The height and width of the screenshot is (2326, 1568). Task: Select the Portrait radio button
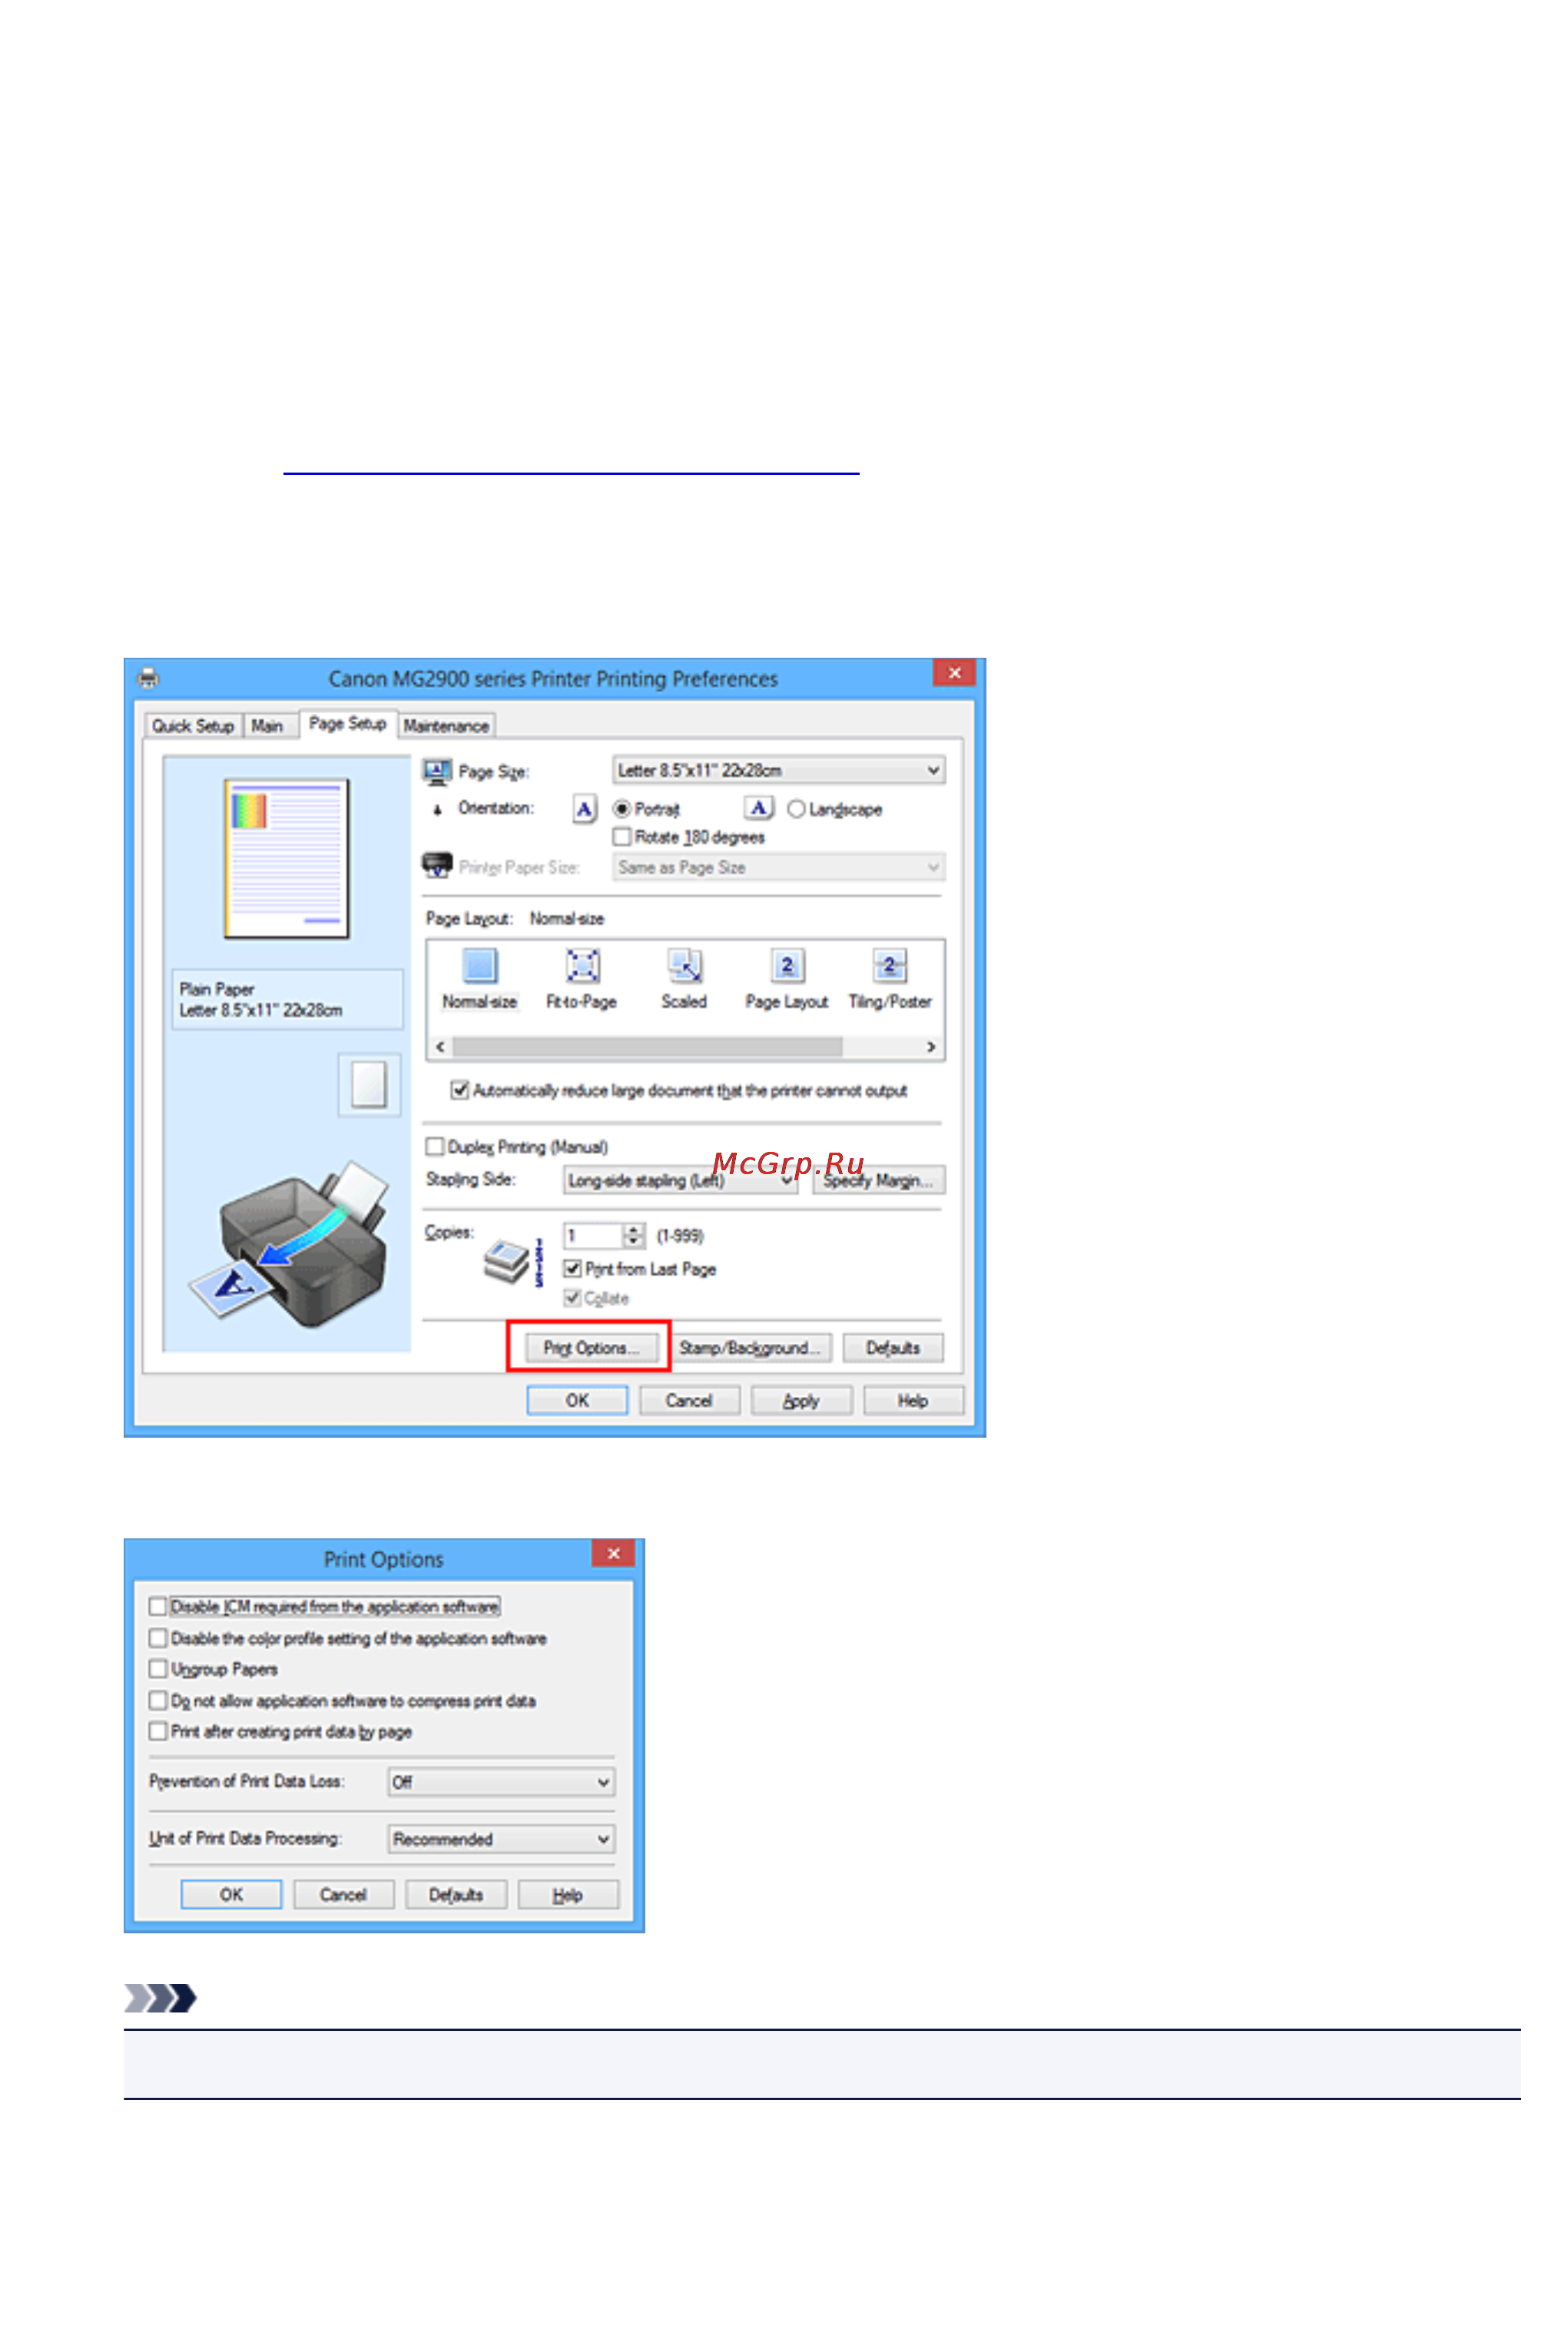(x=621, y=809)
